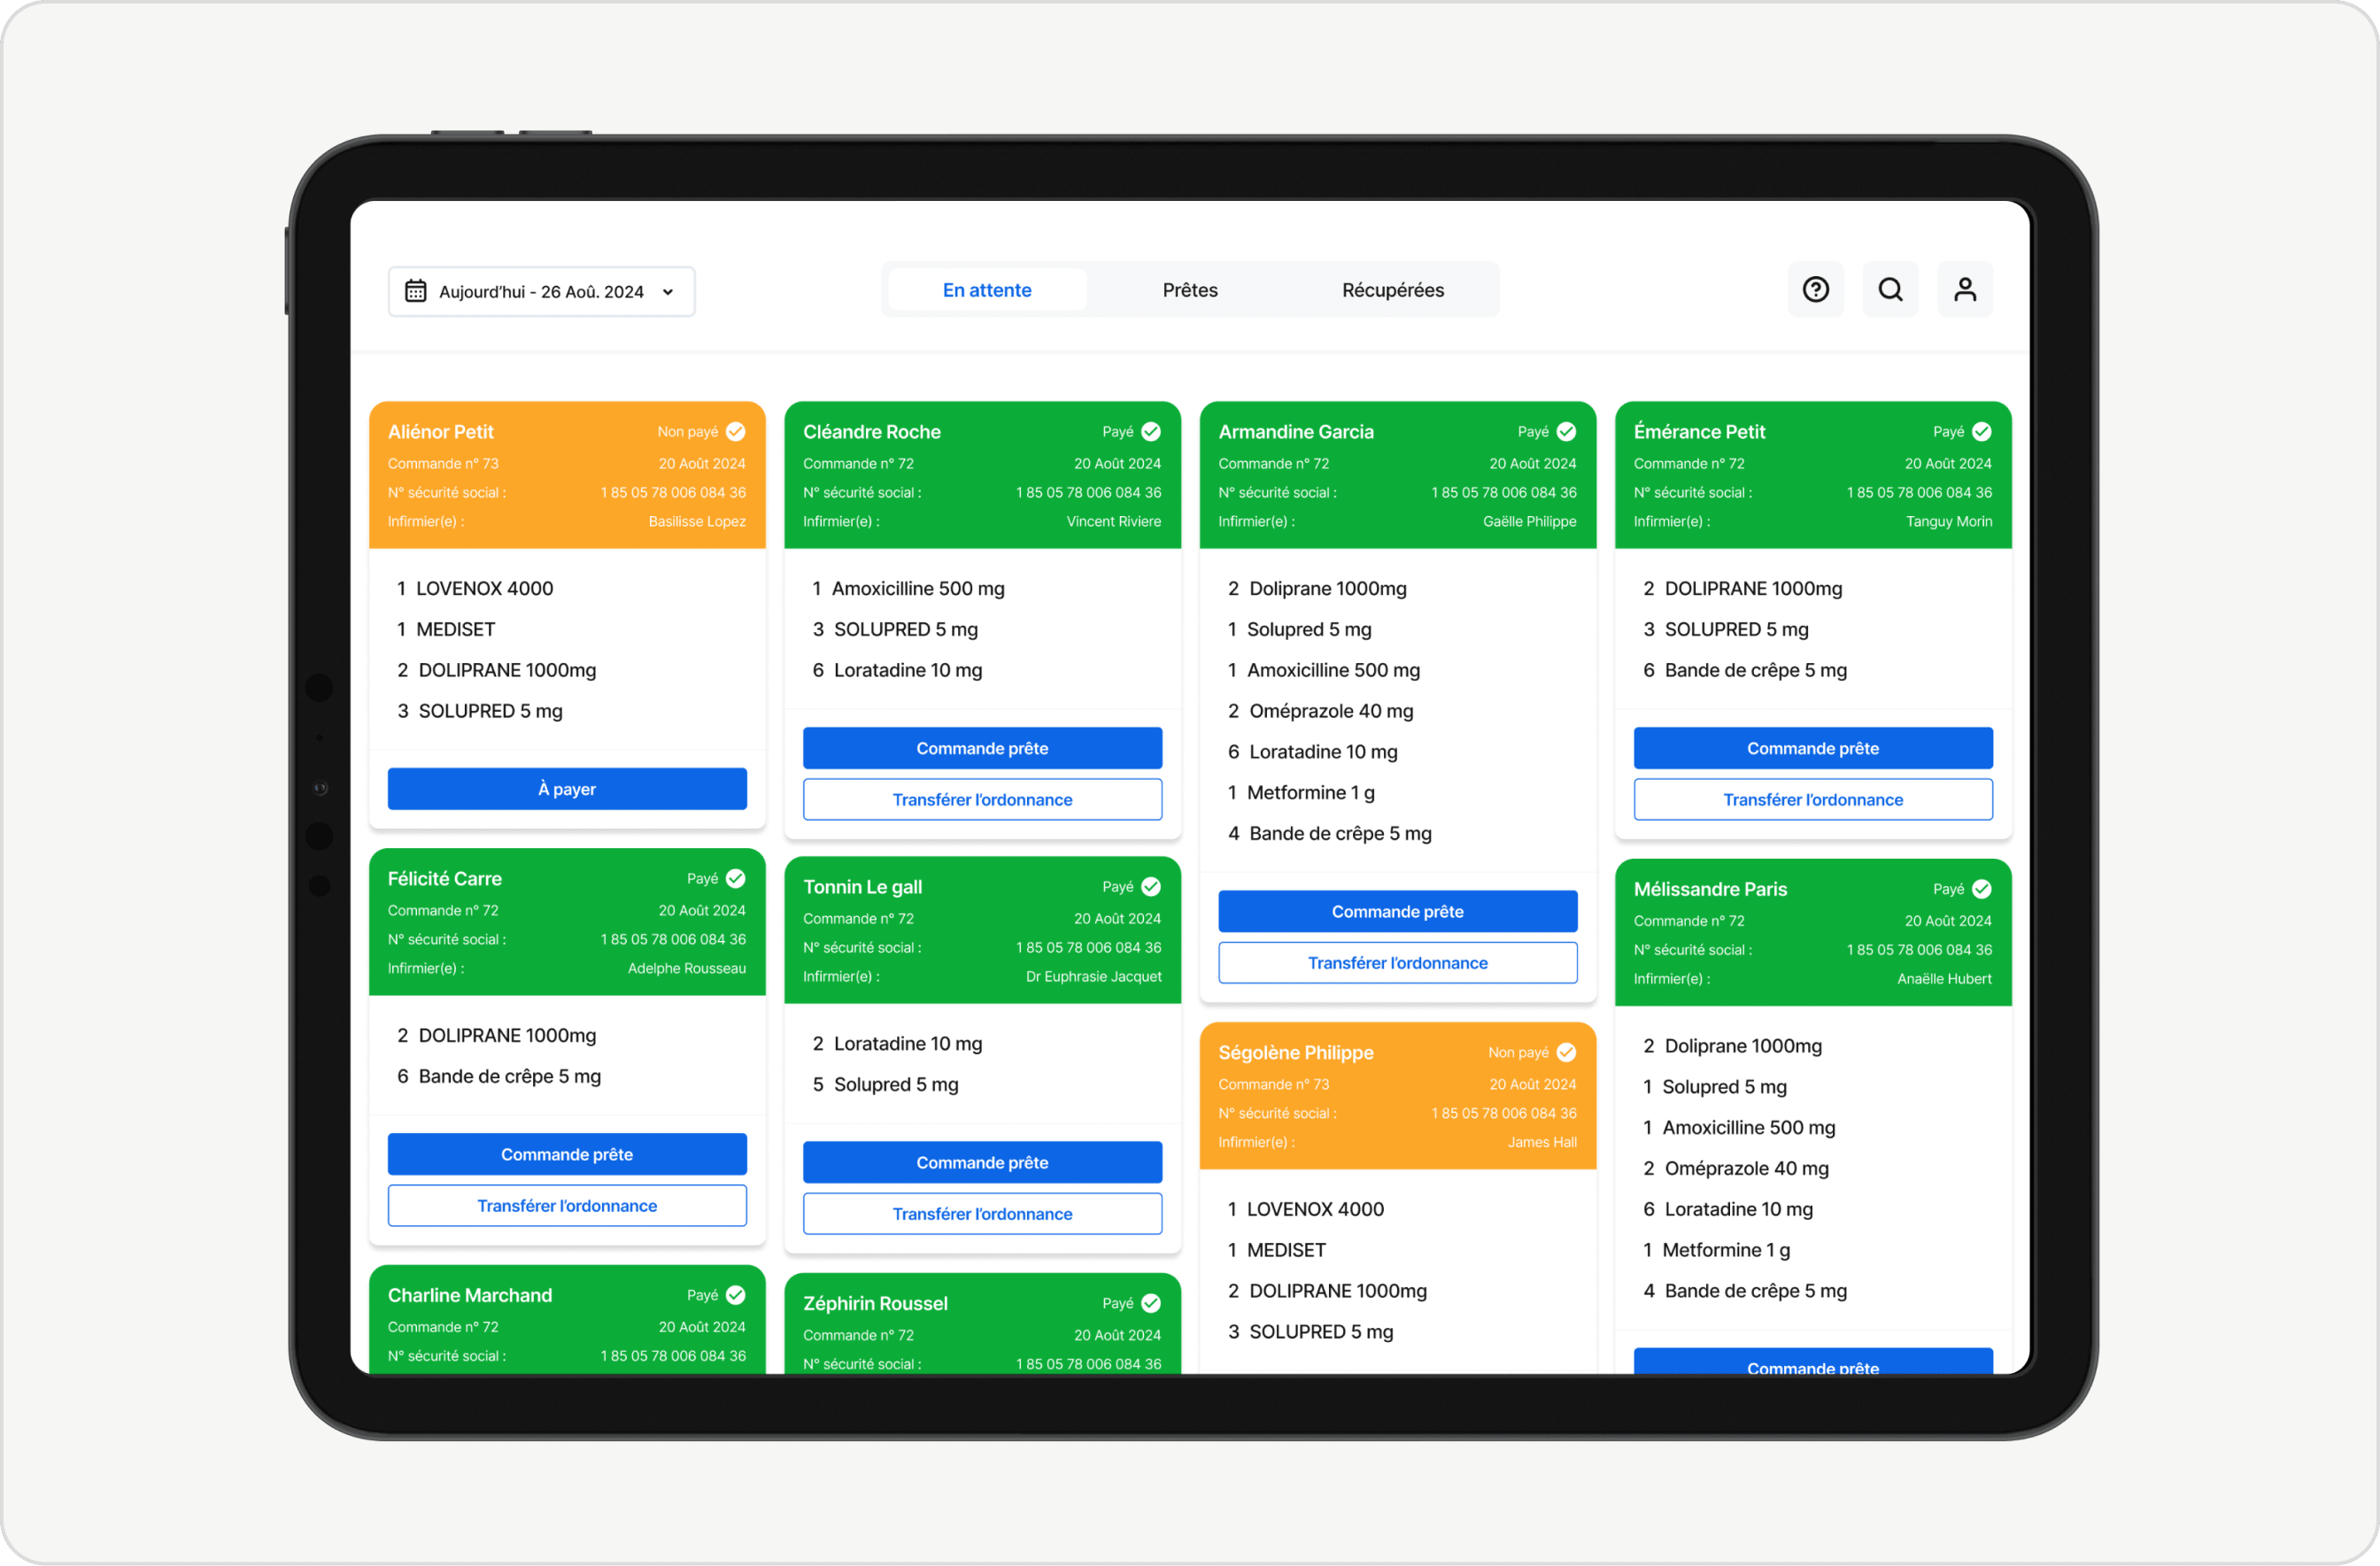Select Amoxicilline 500 mg in Cléandre Roche's order
Viewport: 2380px width, 1566px height.
tap(918, 589)
